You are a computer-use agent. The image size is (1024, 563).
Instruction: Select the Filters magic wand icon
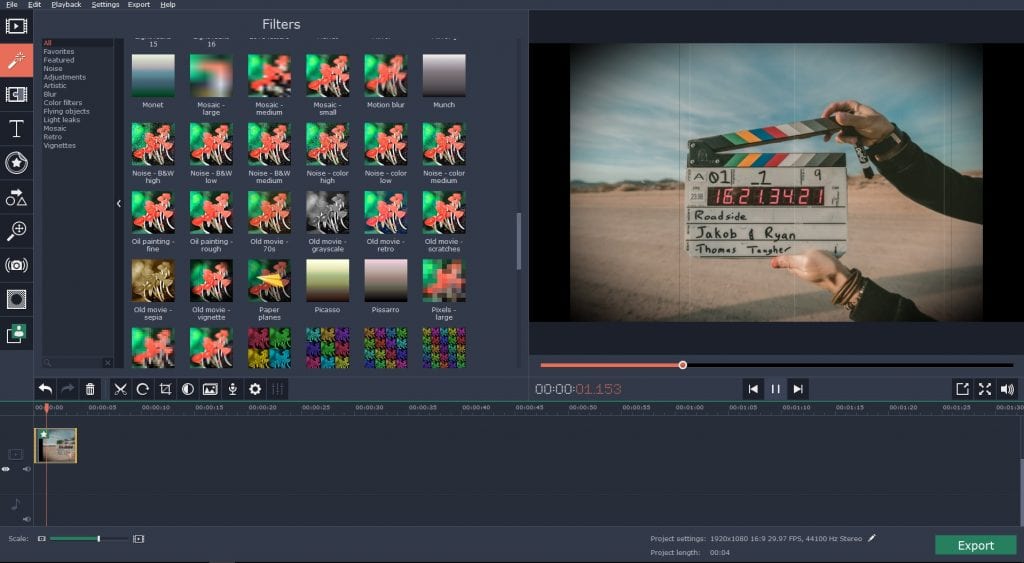coord(16,60)
